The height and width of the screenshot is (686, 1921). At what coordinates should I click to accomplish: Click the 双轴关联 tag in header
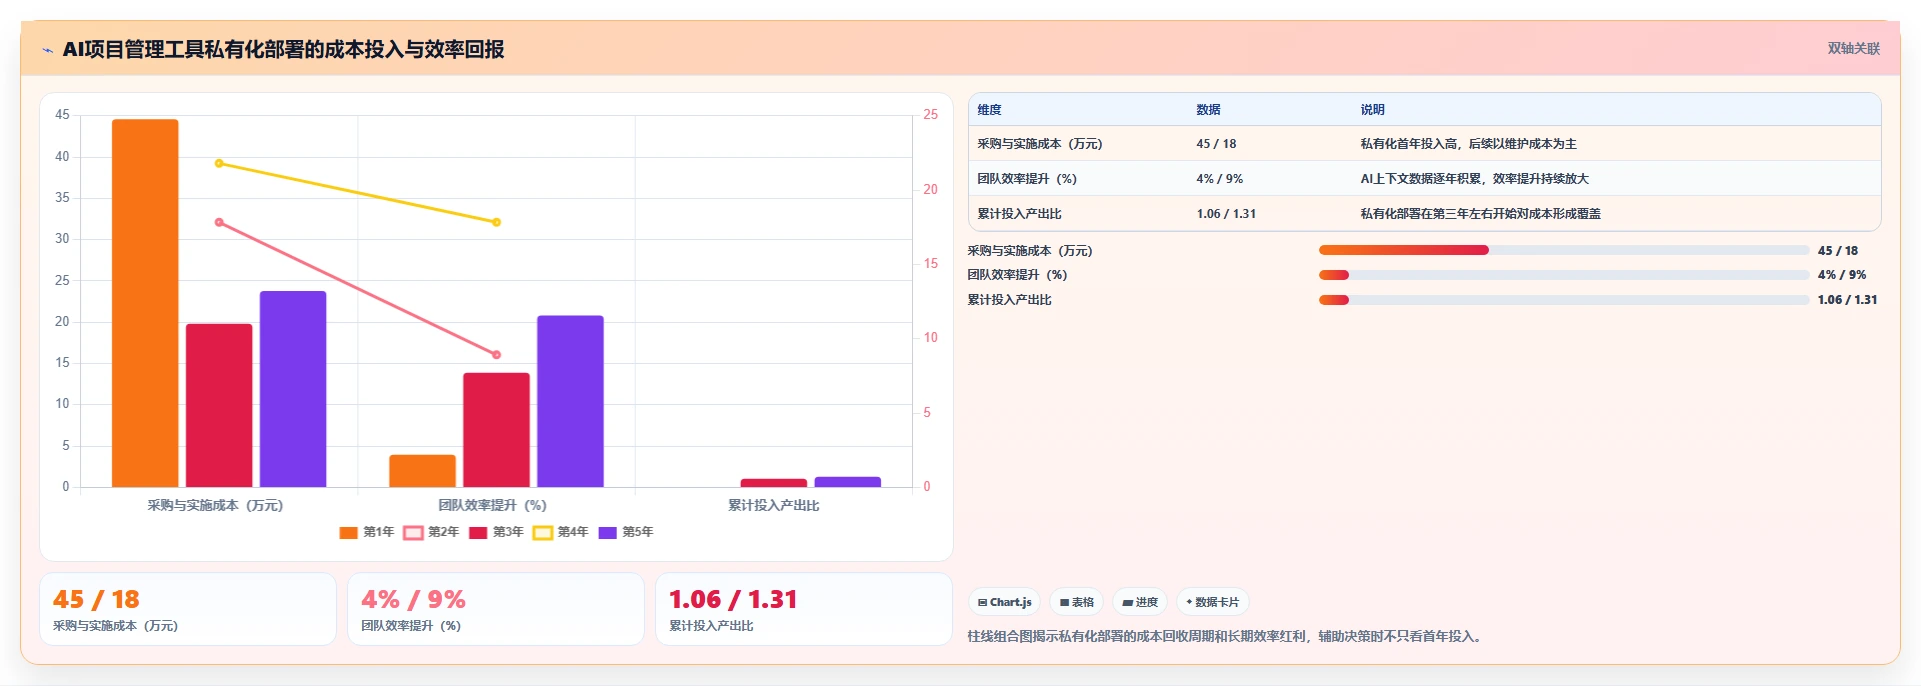[1853, 48]
